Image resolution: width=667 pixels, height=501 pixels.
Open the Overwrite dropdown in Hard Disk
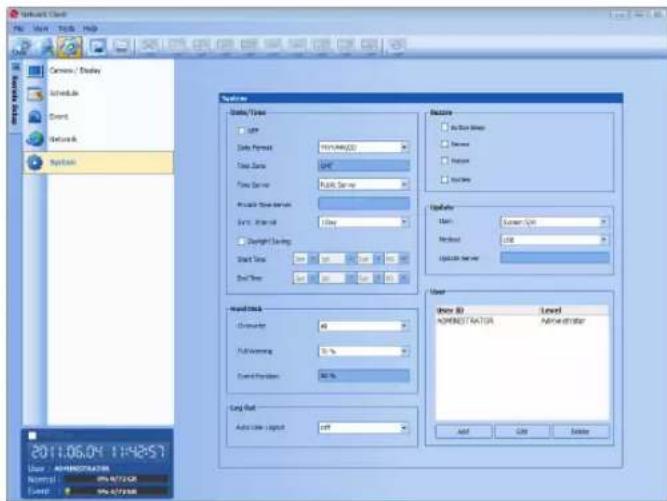point(364,326)
